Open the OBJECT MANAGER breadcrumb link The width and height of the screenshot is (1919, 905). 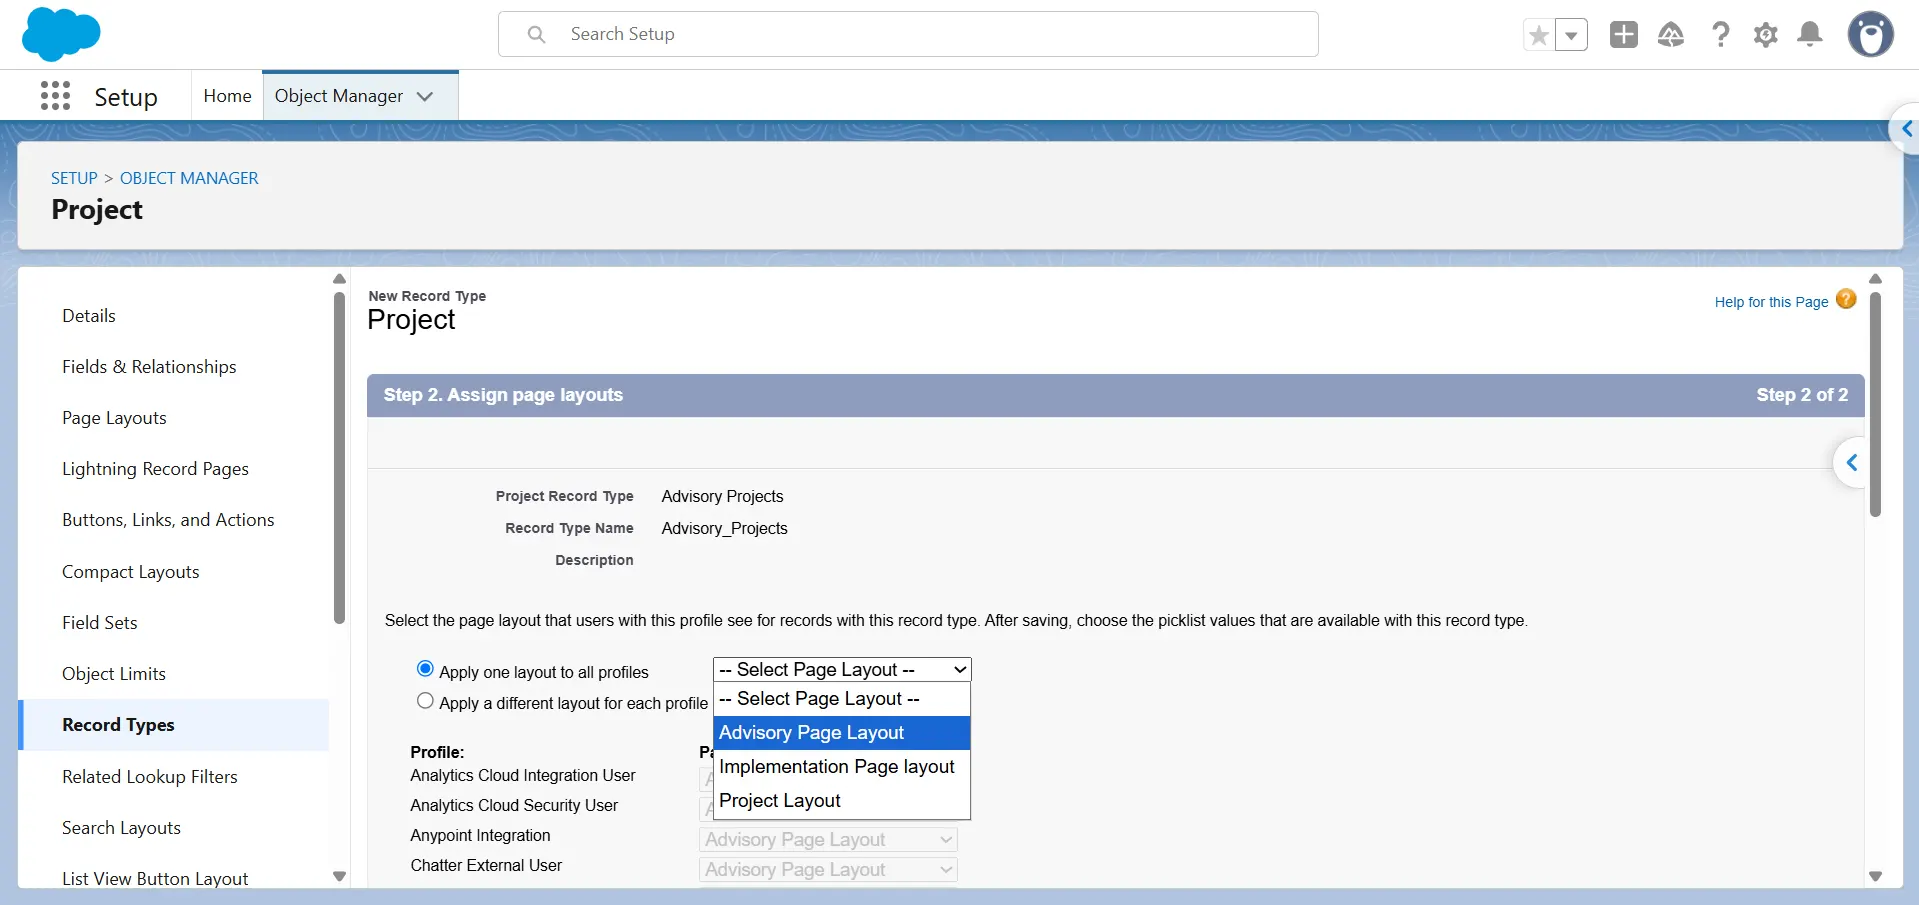[x=189, y=178]
